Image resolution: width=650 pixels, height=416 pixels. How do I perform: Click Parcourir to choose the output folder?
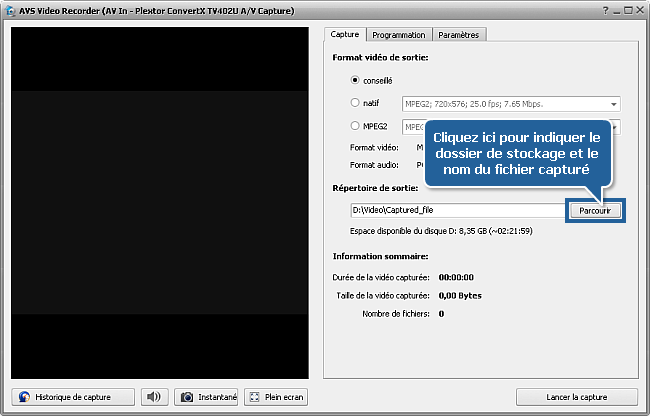coord(595,210)
